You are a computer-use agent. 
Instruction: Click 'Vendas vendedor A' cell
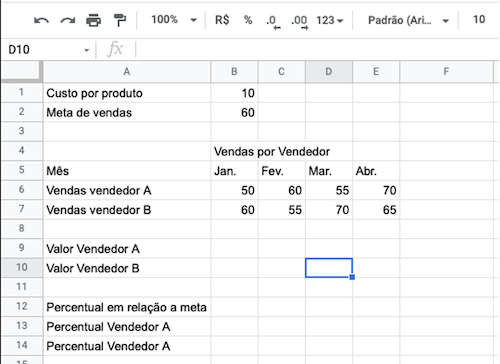pyautogui.click(x=127, y=190)
